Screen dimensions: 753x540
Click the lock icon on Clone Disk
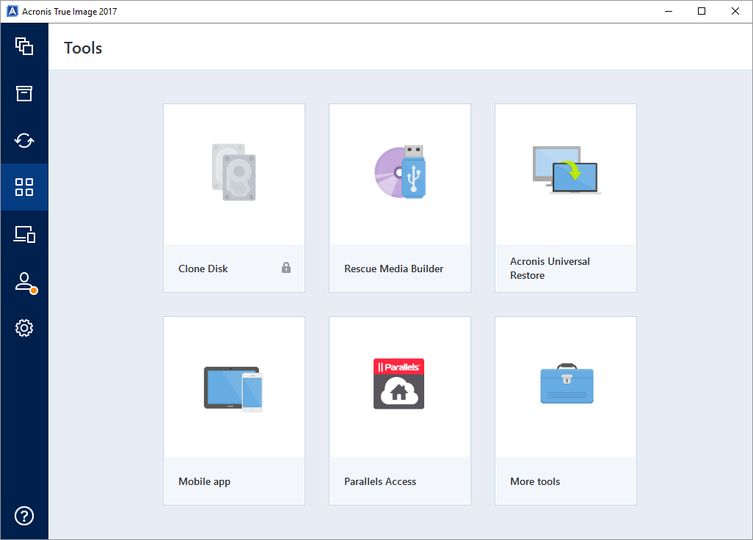[286, 268]
